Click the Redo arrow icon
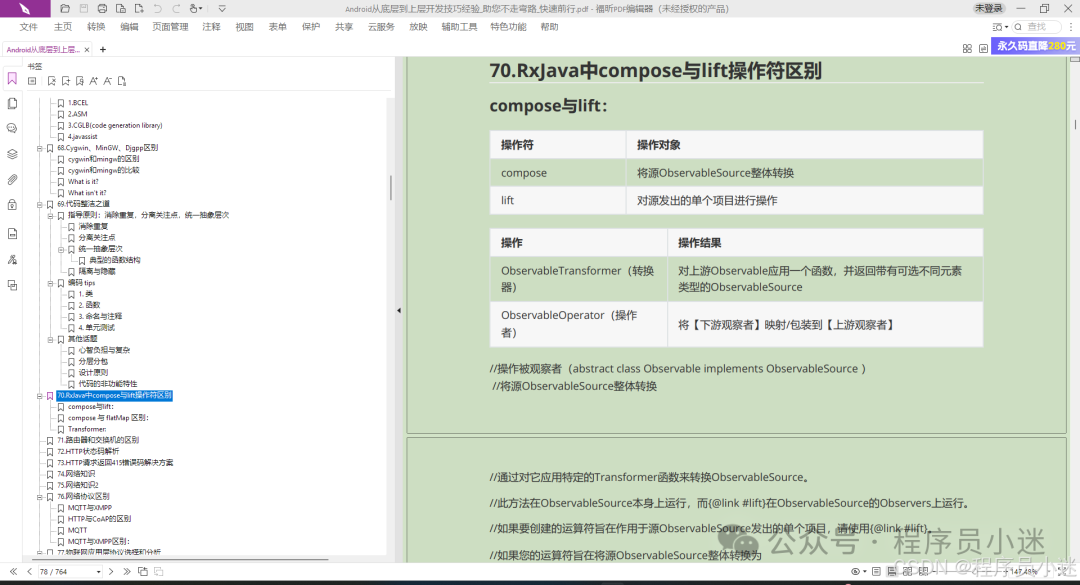Screen dimensions: 1080x585 (x=176, y=9)
